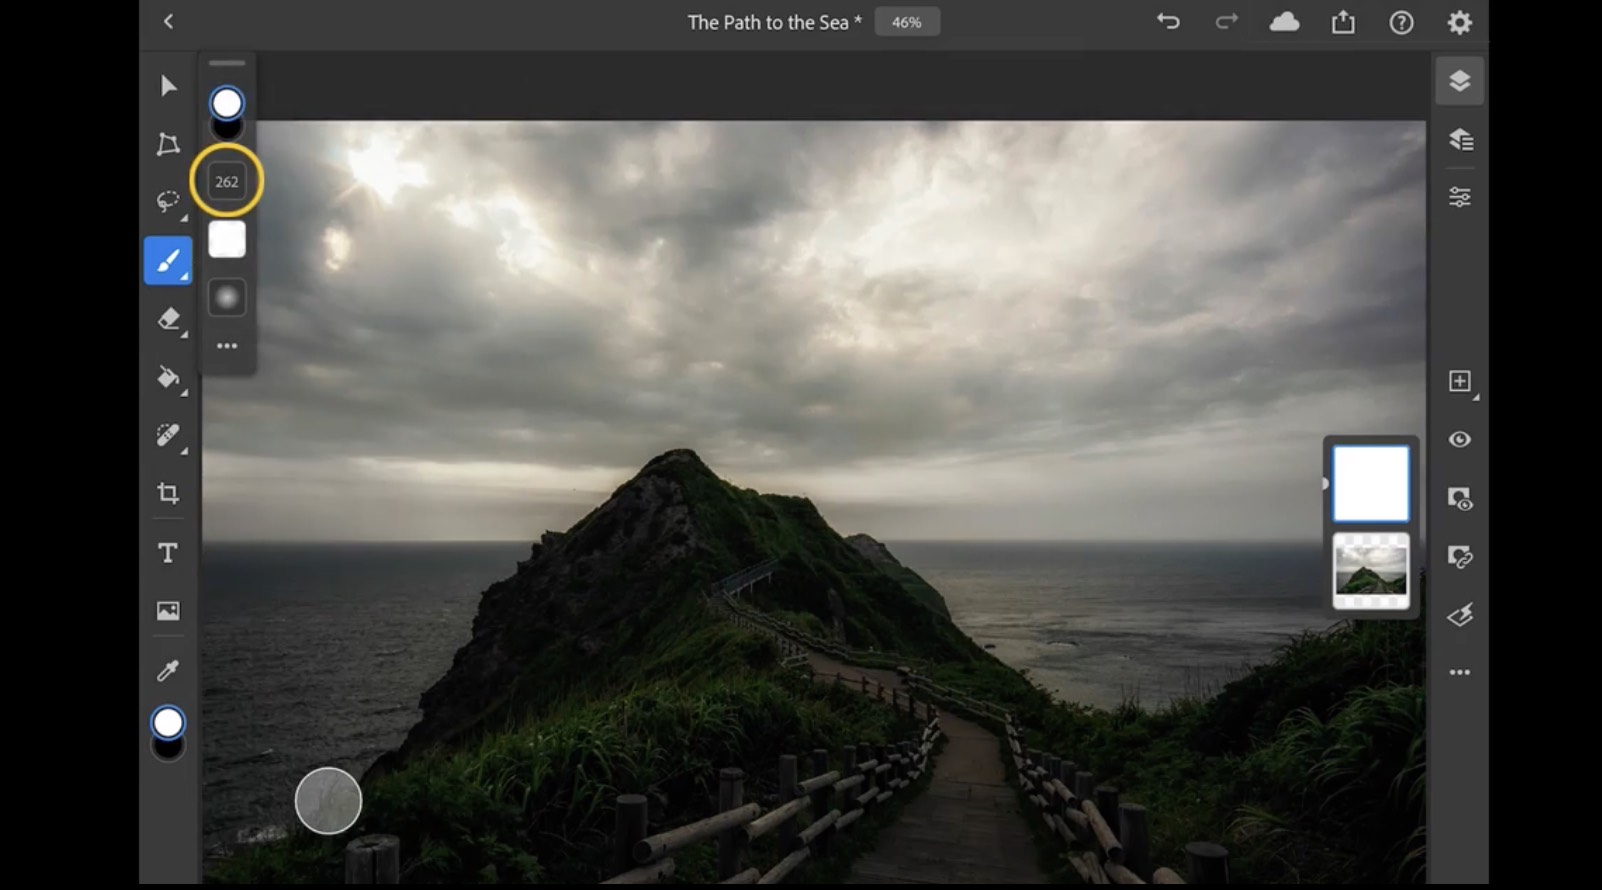Viewport: 1602px width, 890px height.
Task: Open foreground color chip in tool options
Action: (x=227, y=103)
